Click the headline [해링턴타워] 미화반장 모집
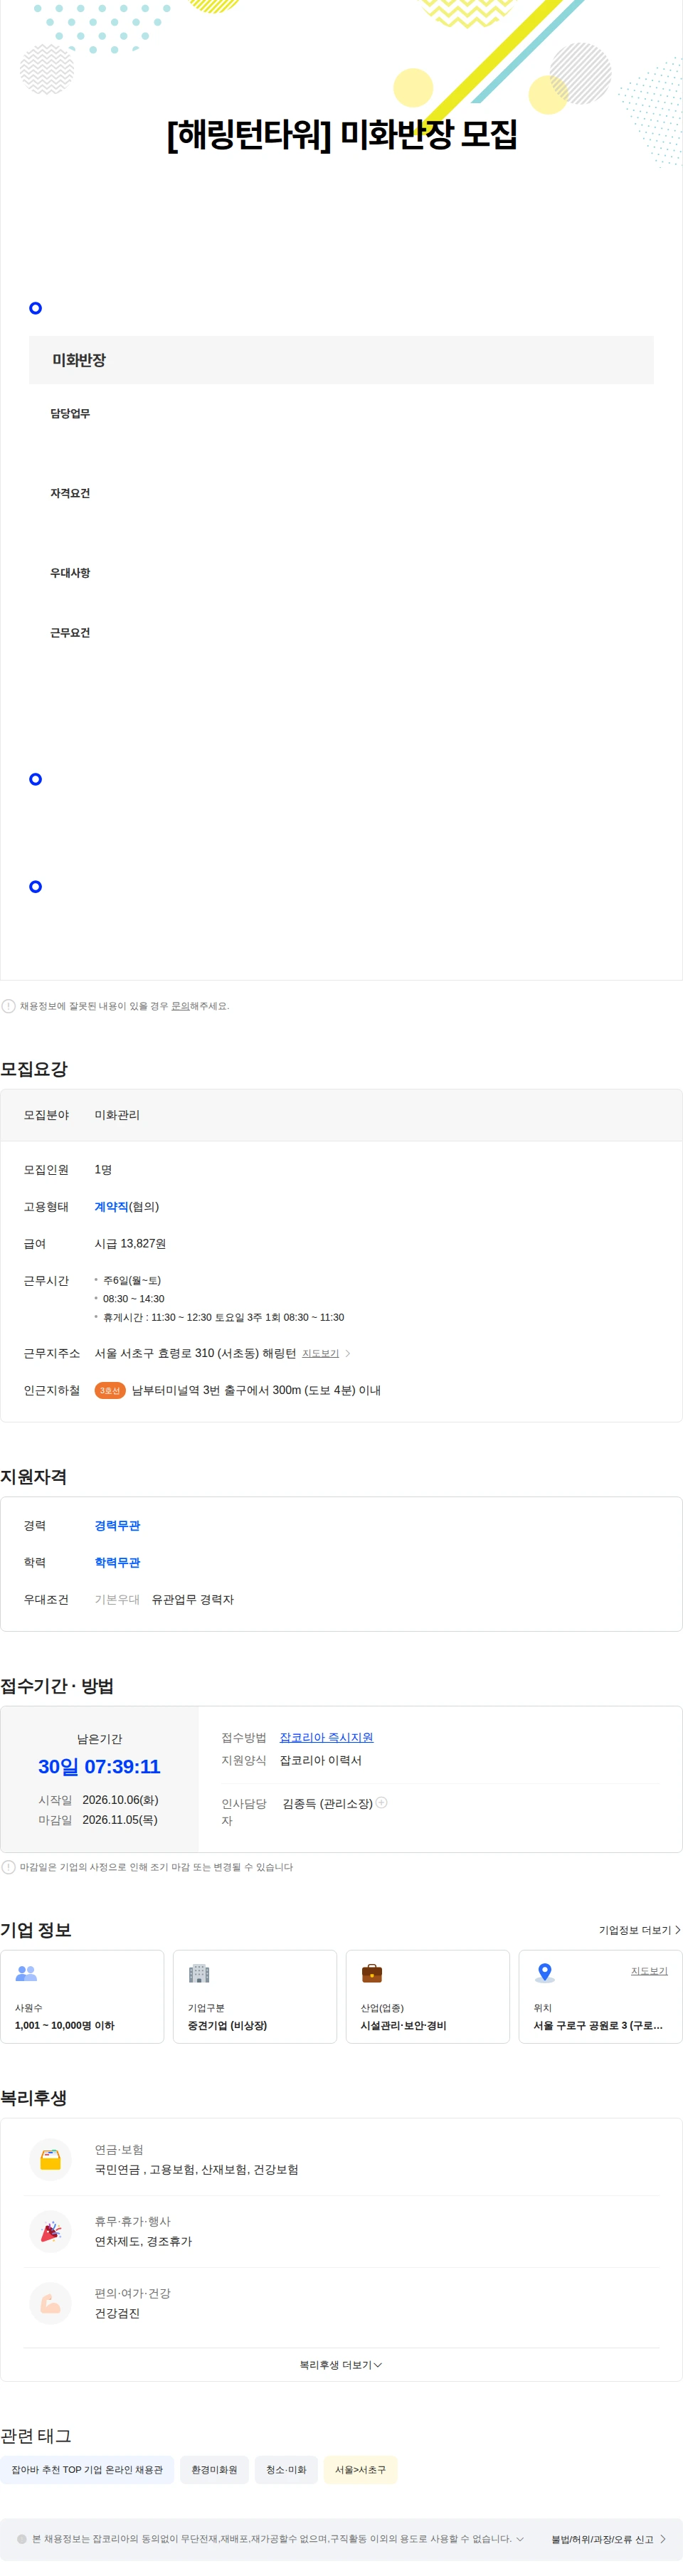This screenshot has height=2576, width=683. (x=341, y=134)
